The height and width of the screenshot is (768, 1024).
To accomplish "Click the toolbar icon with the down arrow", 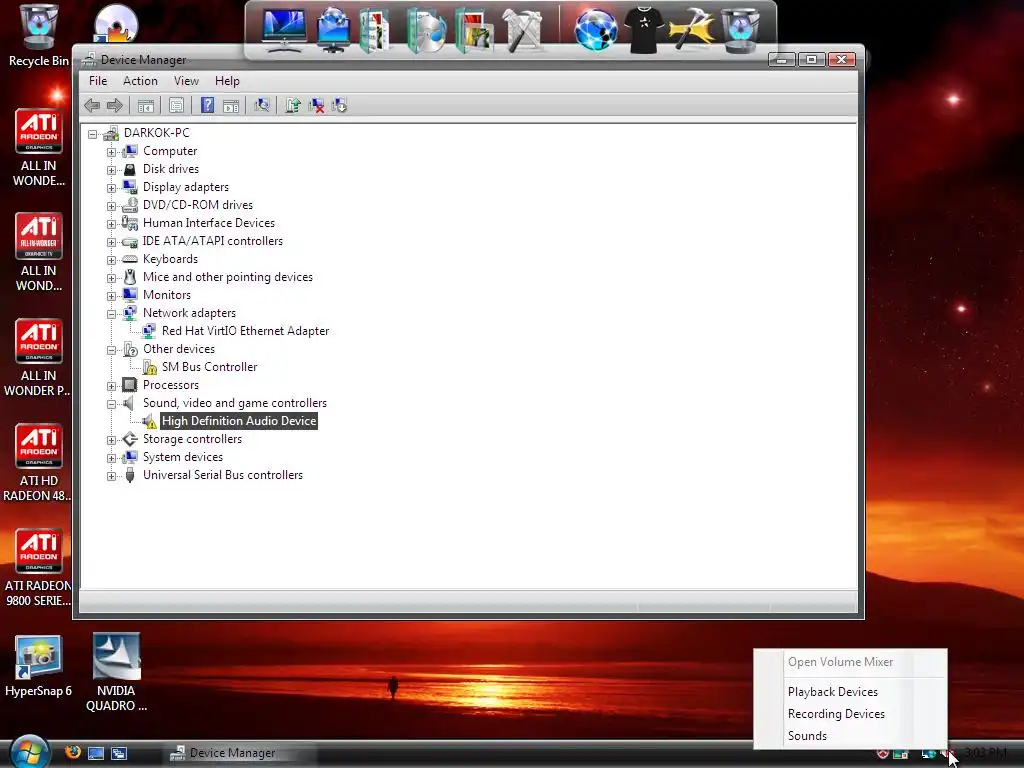I will pos(340,105).
